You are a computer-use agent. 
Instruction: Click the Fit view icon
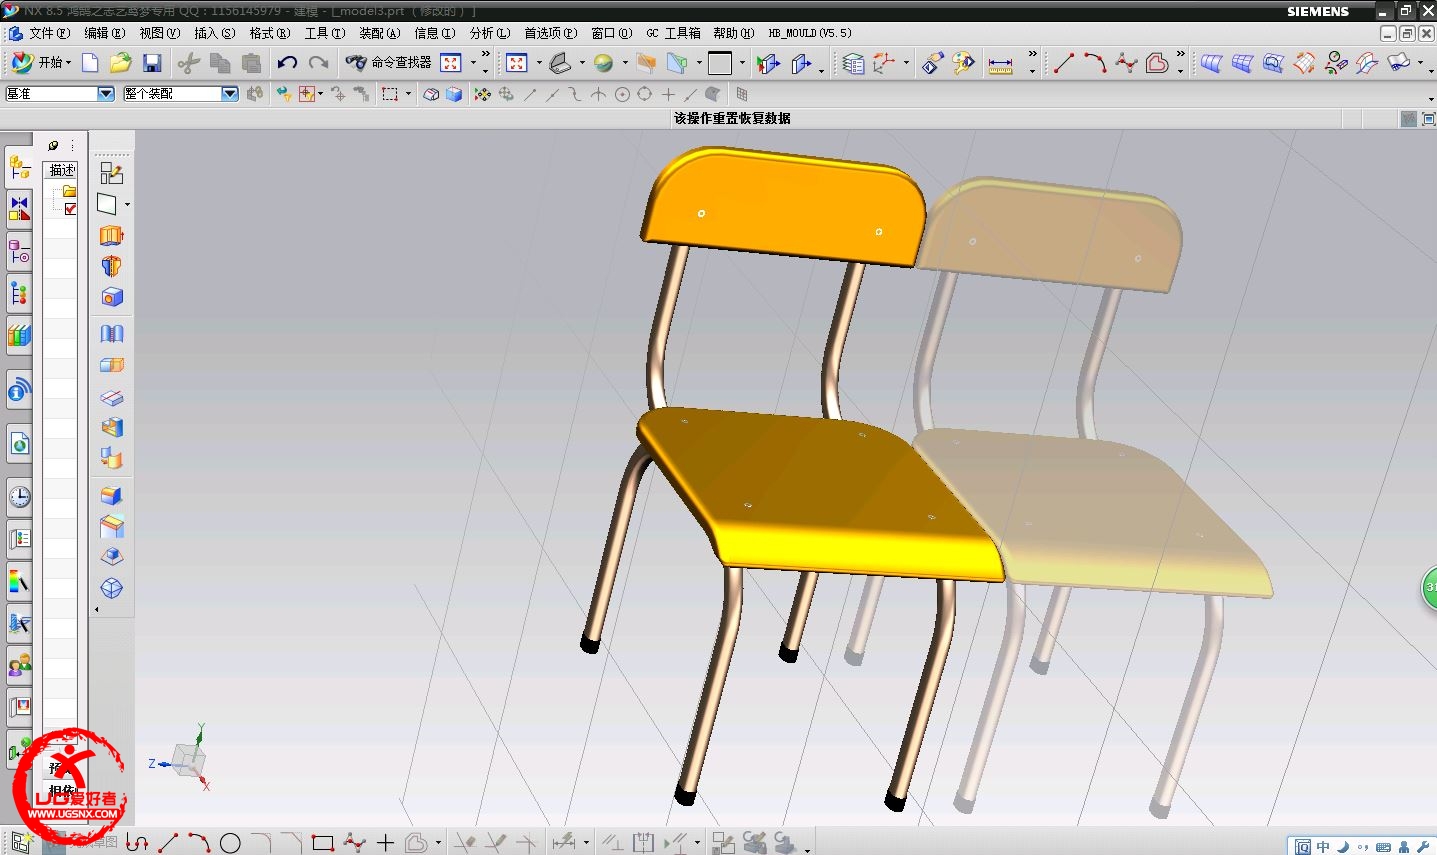[517, 64]
